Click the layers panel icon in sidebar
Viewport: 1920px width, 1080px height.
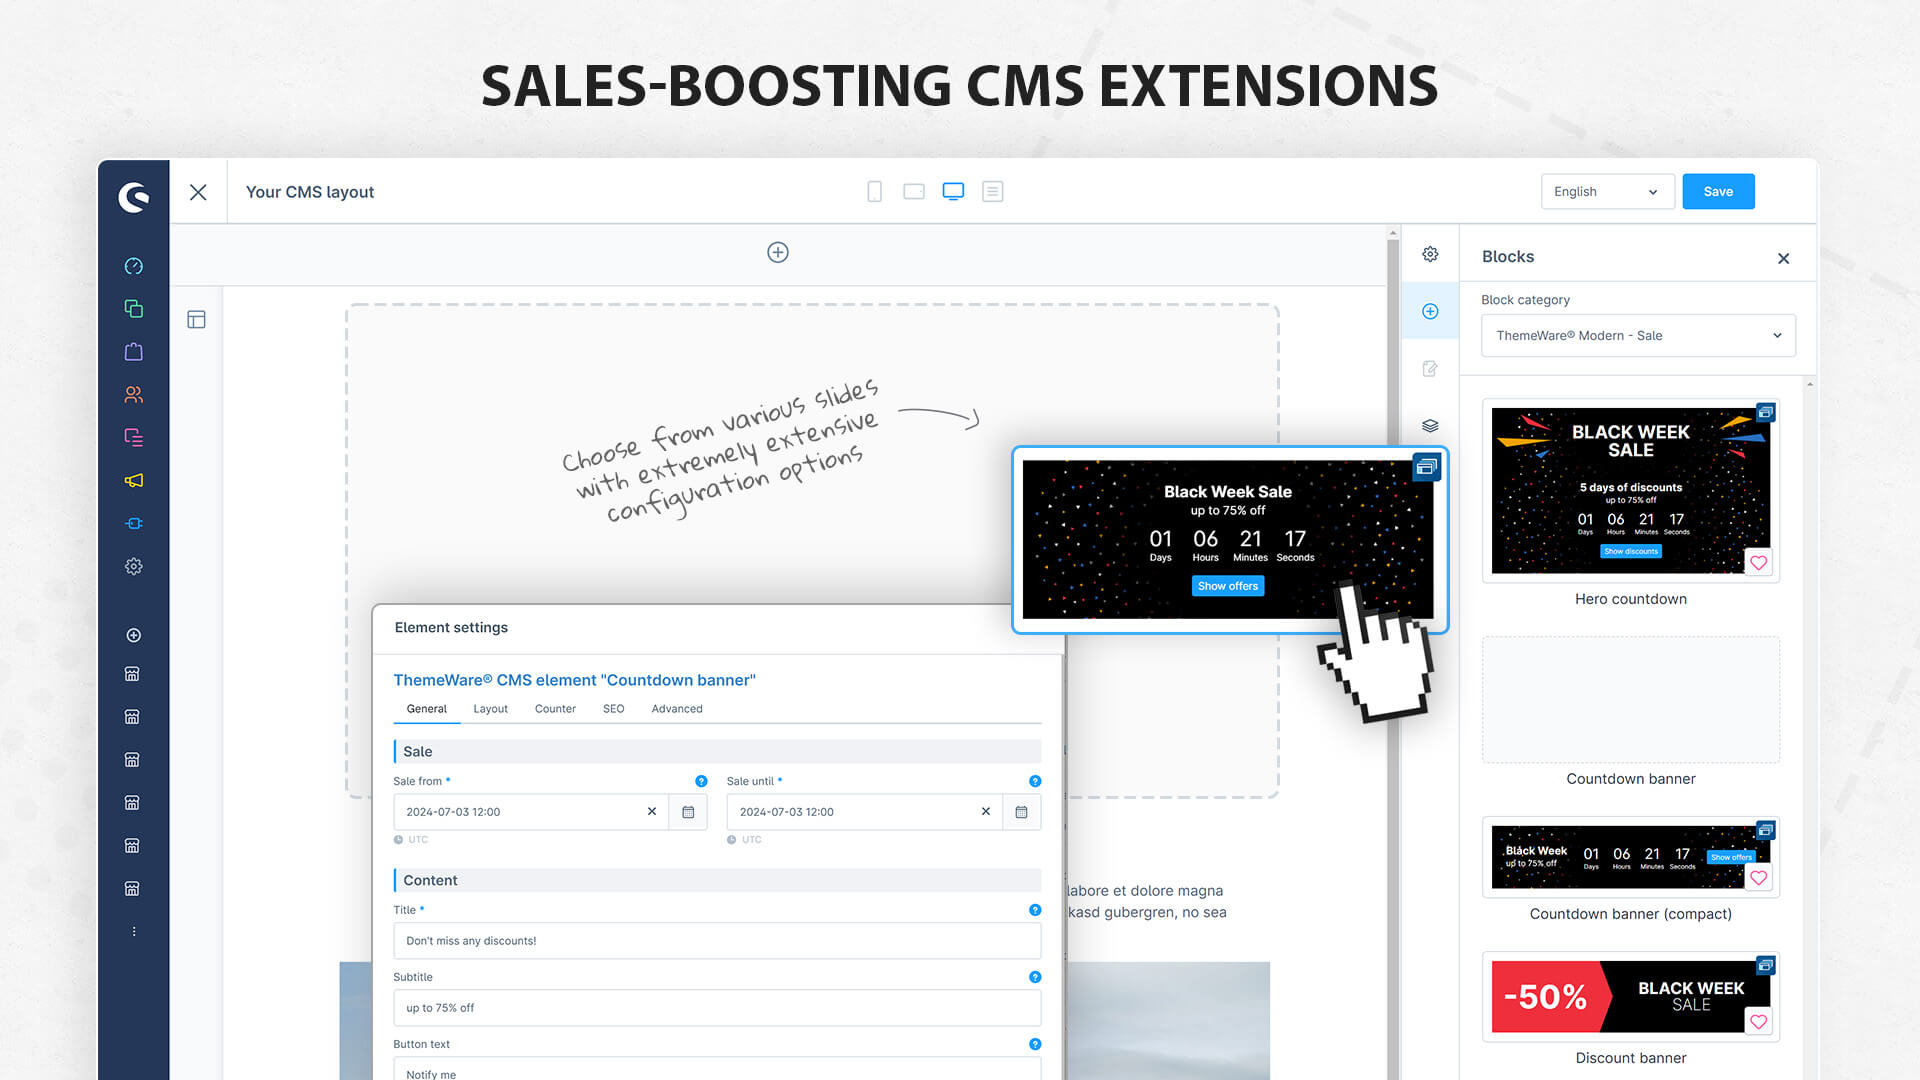(1429, 425)
